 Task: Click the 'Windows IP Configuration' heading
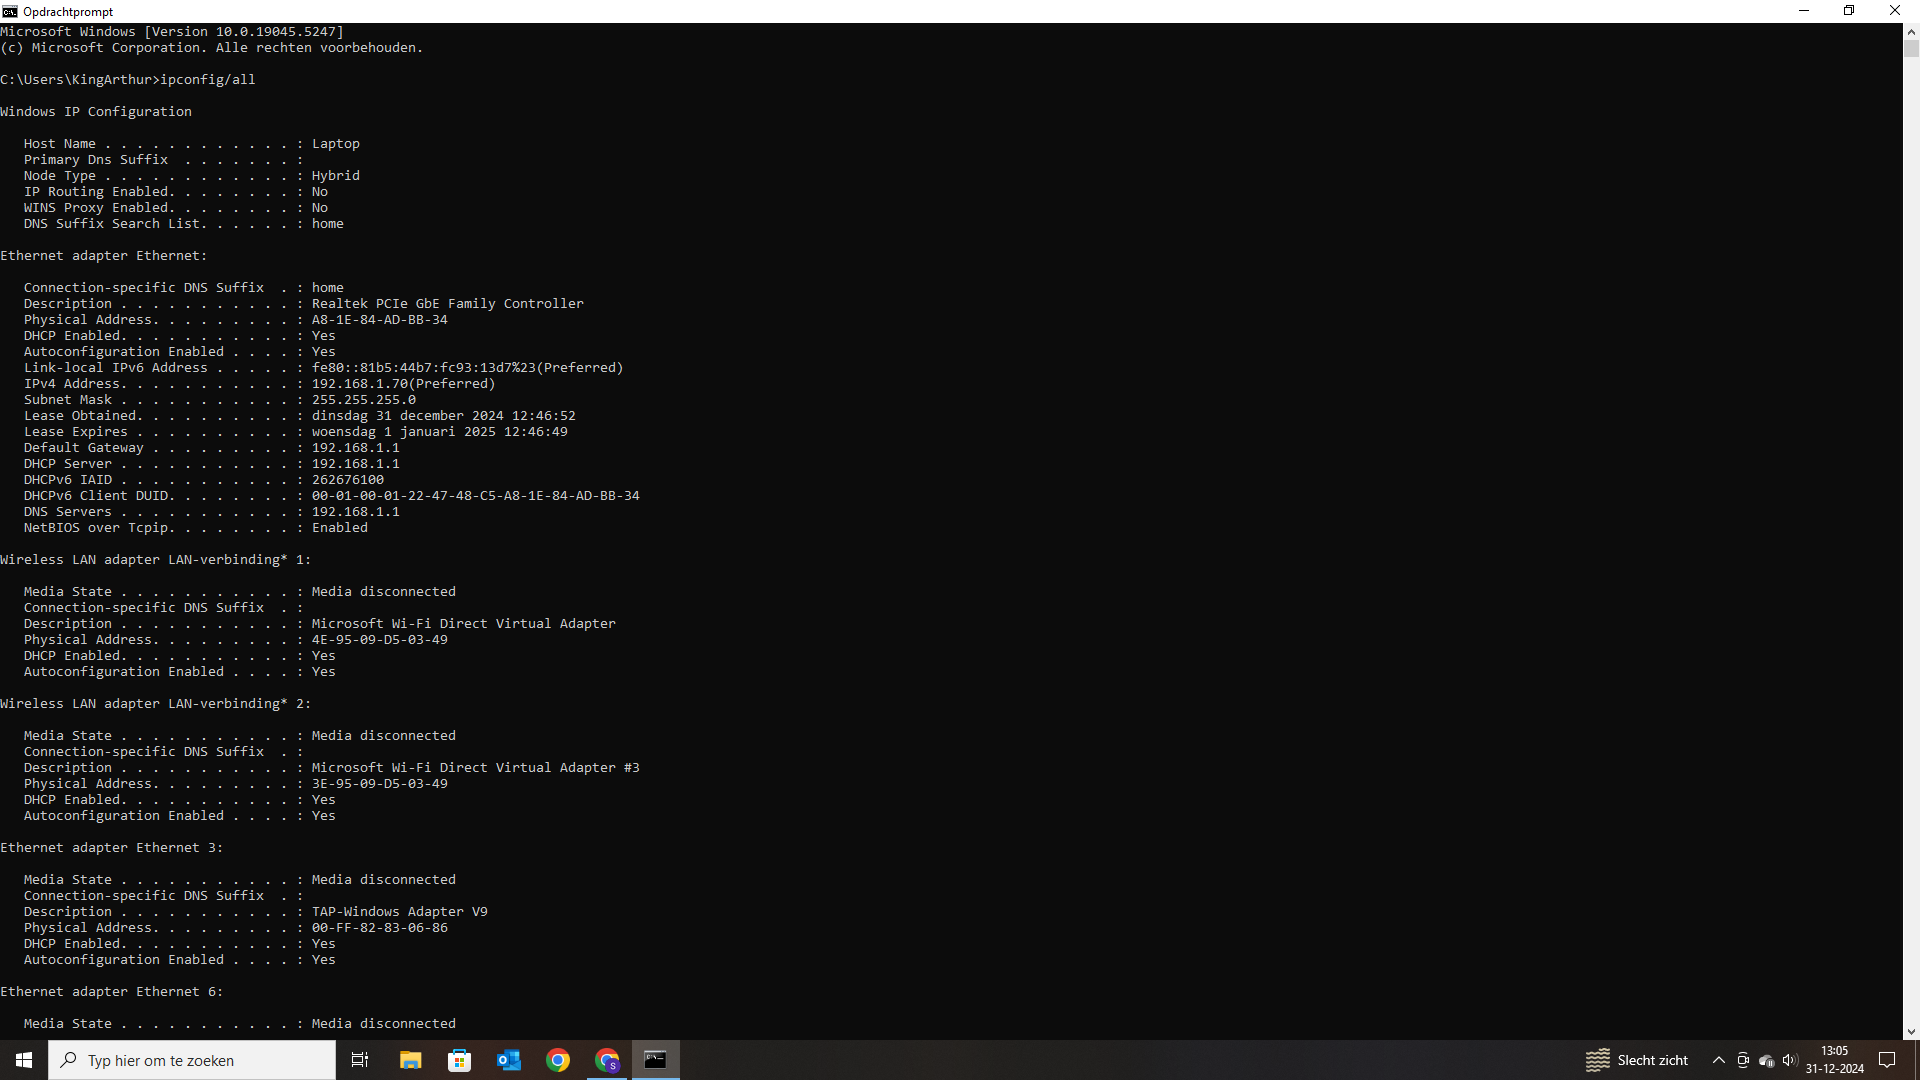click(x=96, y=111)
